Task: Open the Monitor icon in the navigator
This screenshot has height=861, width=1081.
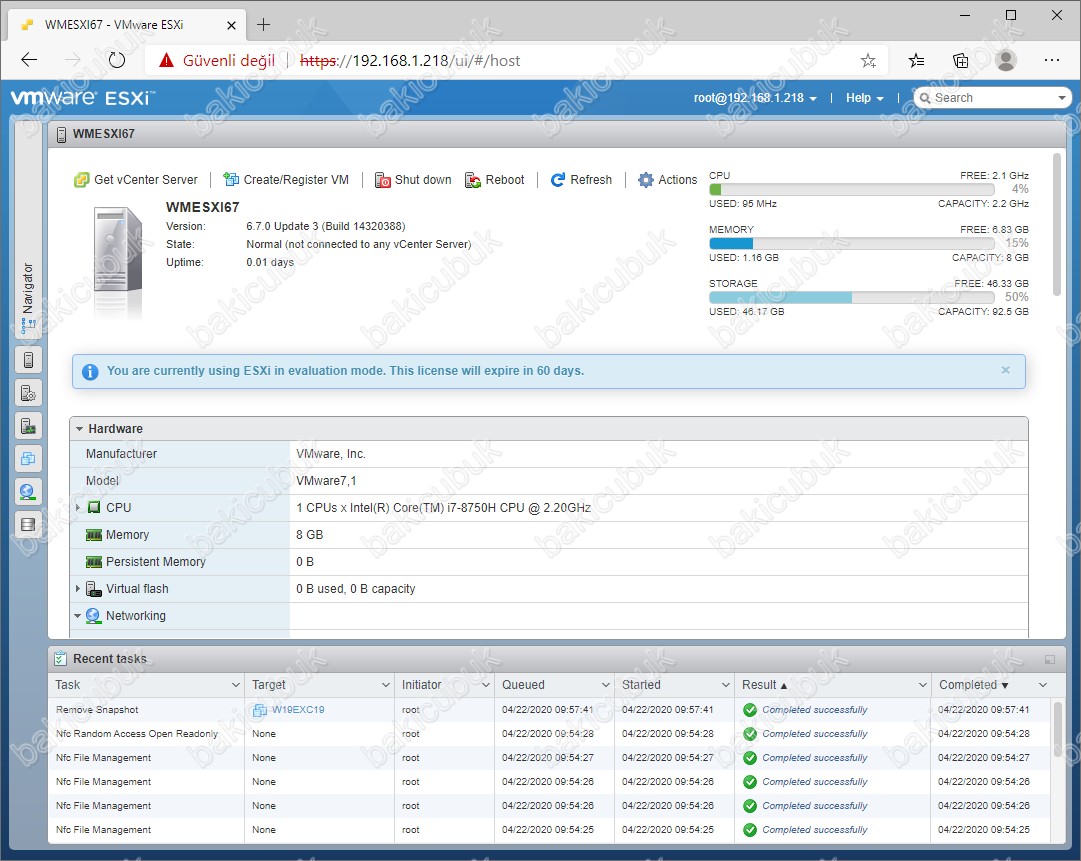Action: click(x=28, y=426)
